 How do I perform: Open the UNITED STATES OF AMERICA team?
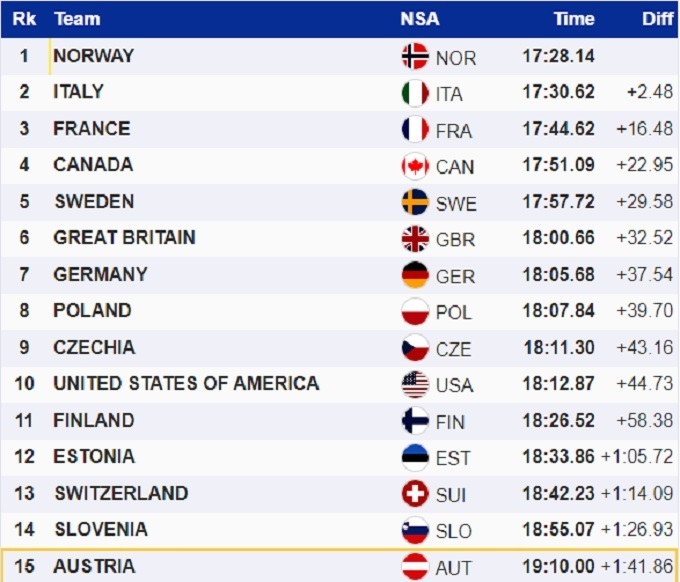coord(186,383)
